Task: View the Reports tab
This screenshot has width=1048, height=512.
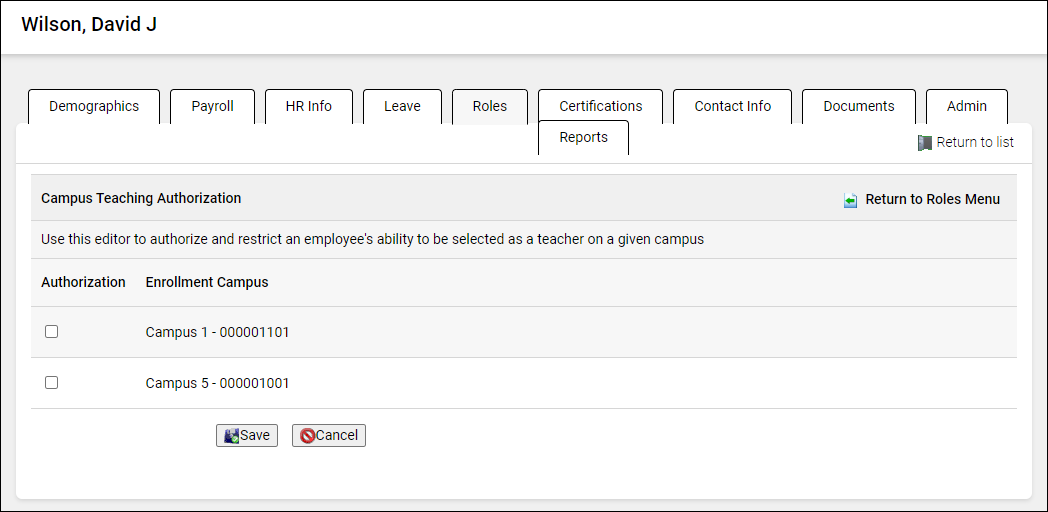Action: point(583,138)
